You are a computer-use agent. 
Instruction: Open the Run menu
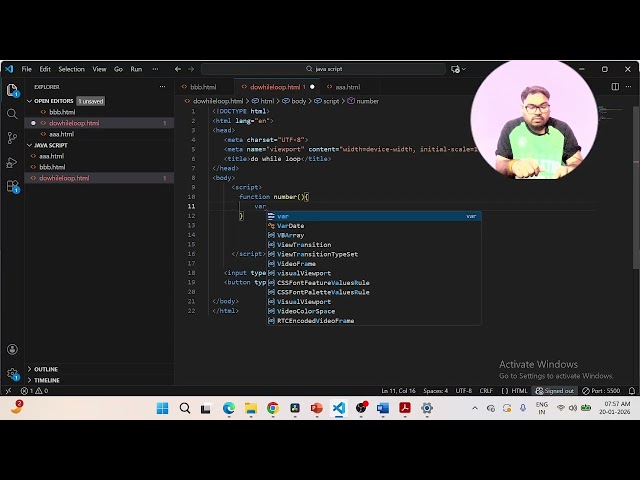click(x=136, y=69)
